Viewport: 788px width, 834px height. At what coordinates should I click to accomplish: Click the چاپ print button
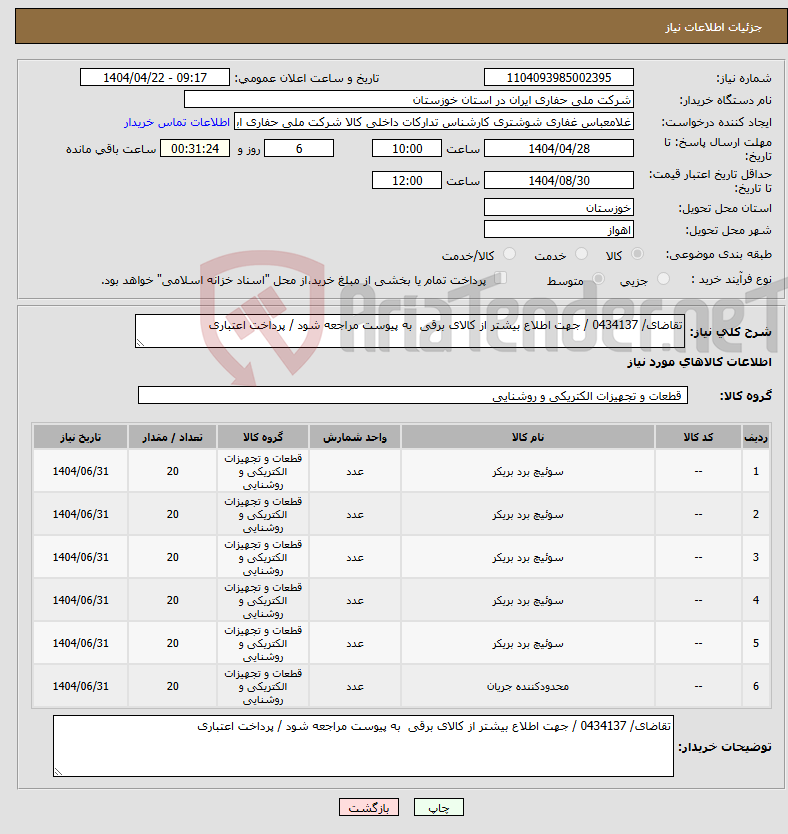click(439, 807)
